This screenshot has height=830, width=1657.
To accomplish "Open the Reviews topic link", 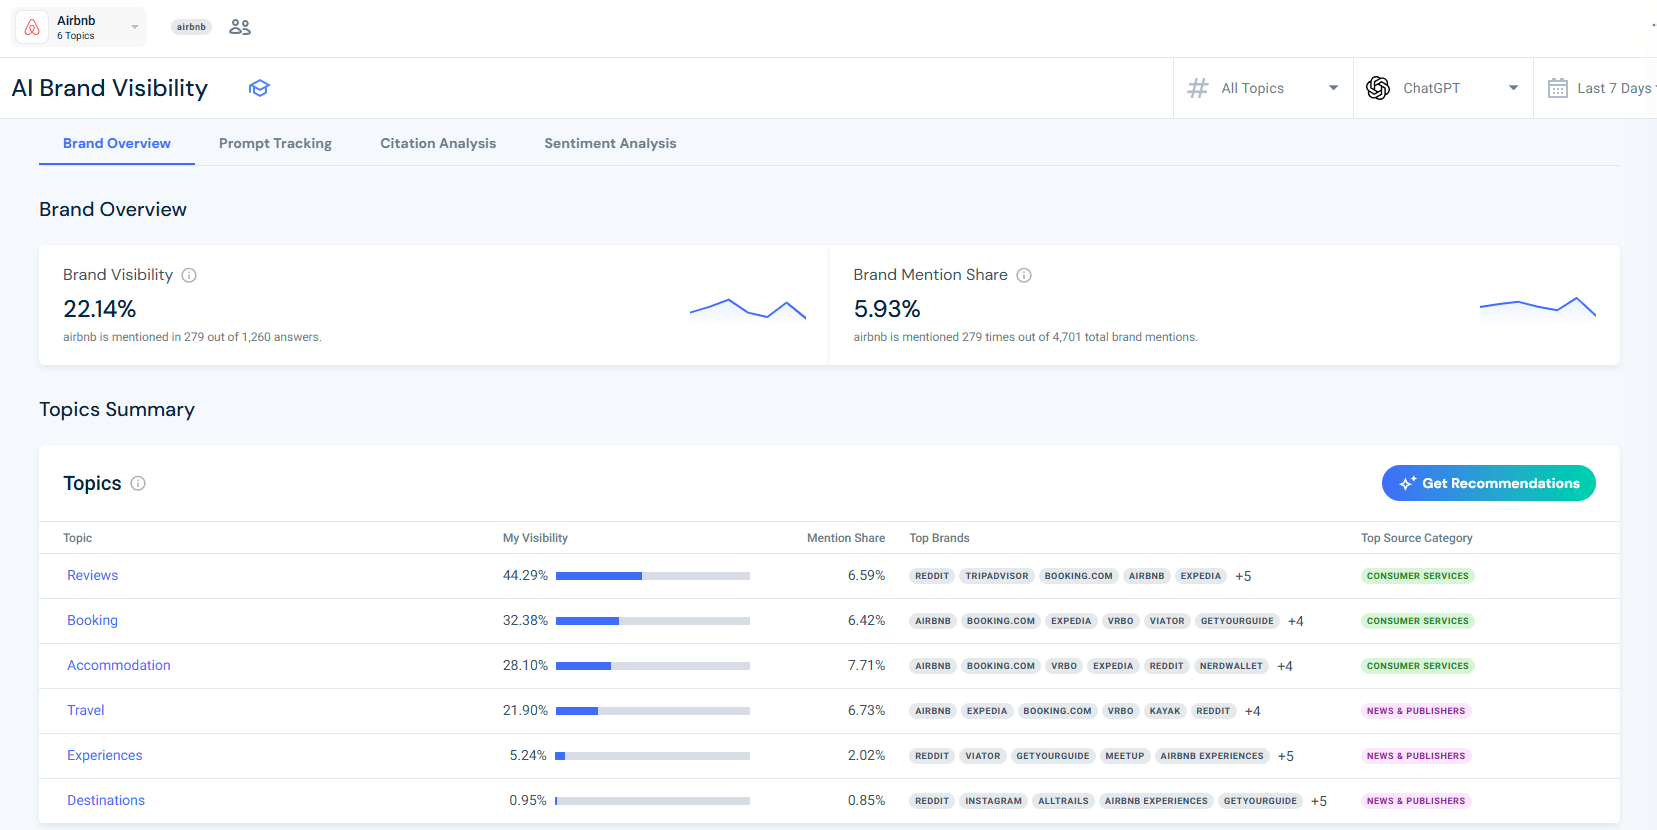I will pyautogui.click(x=92, y=575).
